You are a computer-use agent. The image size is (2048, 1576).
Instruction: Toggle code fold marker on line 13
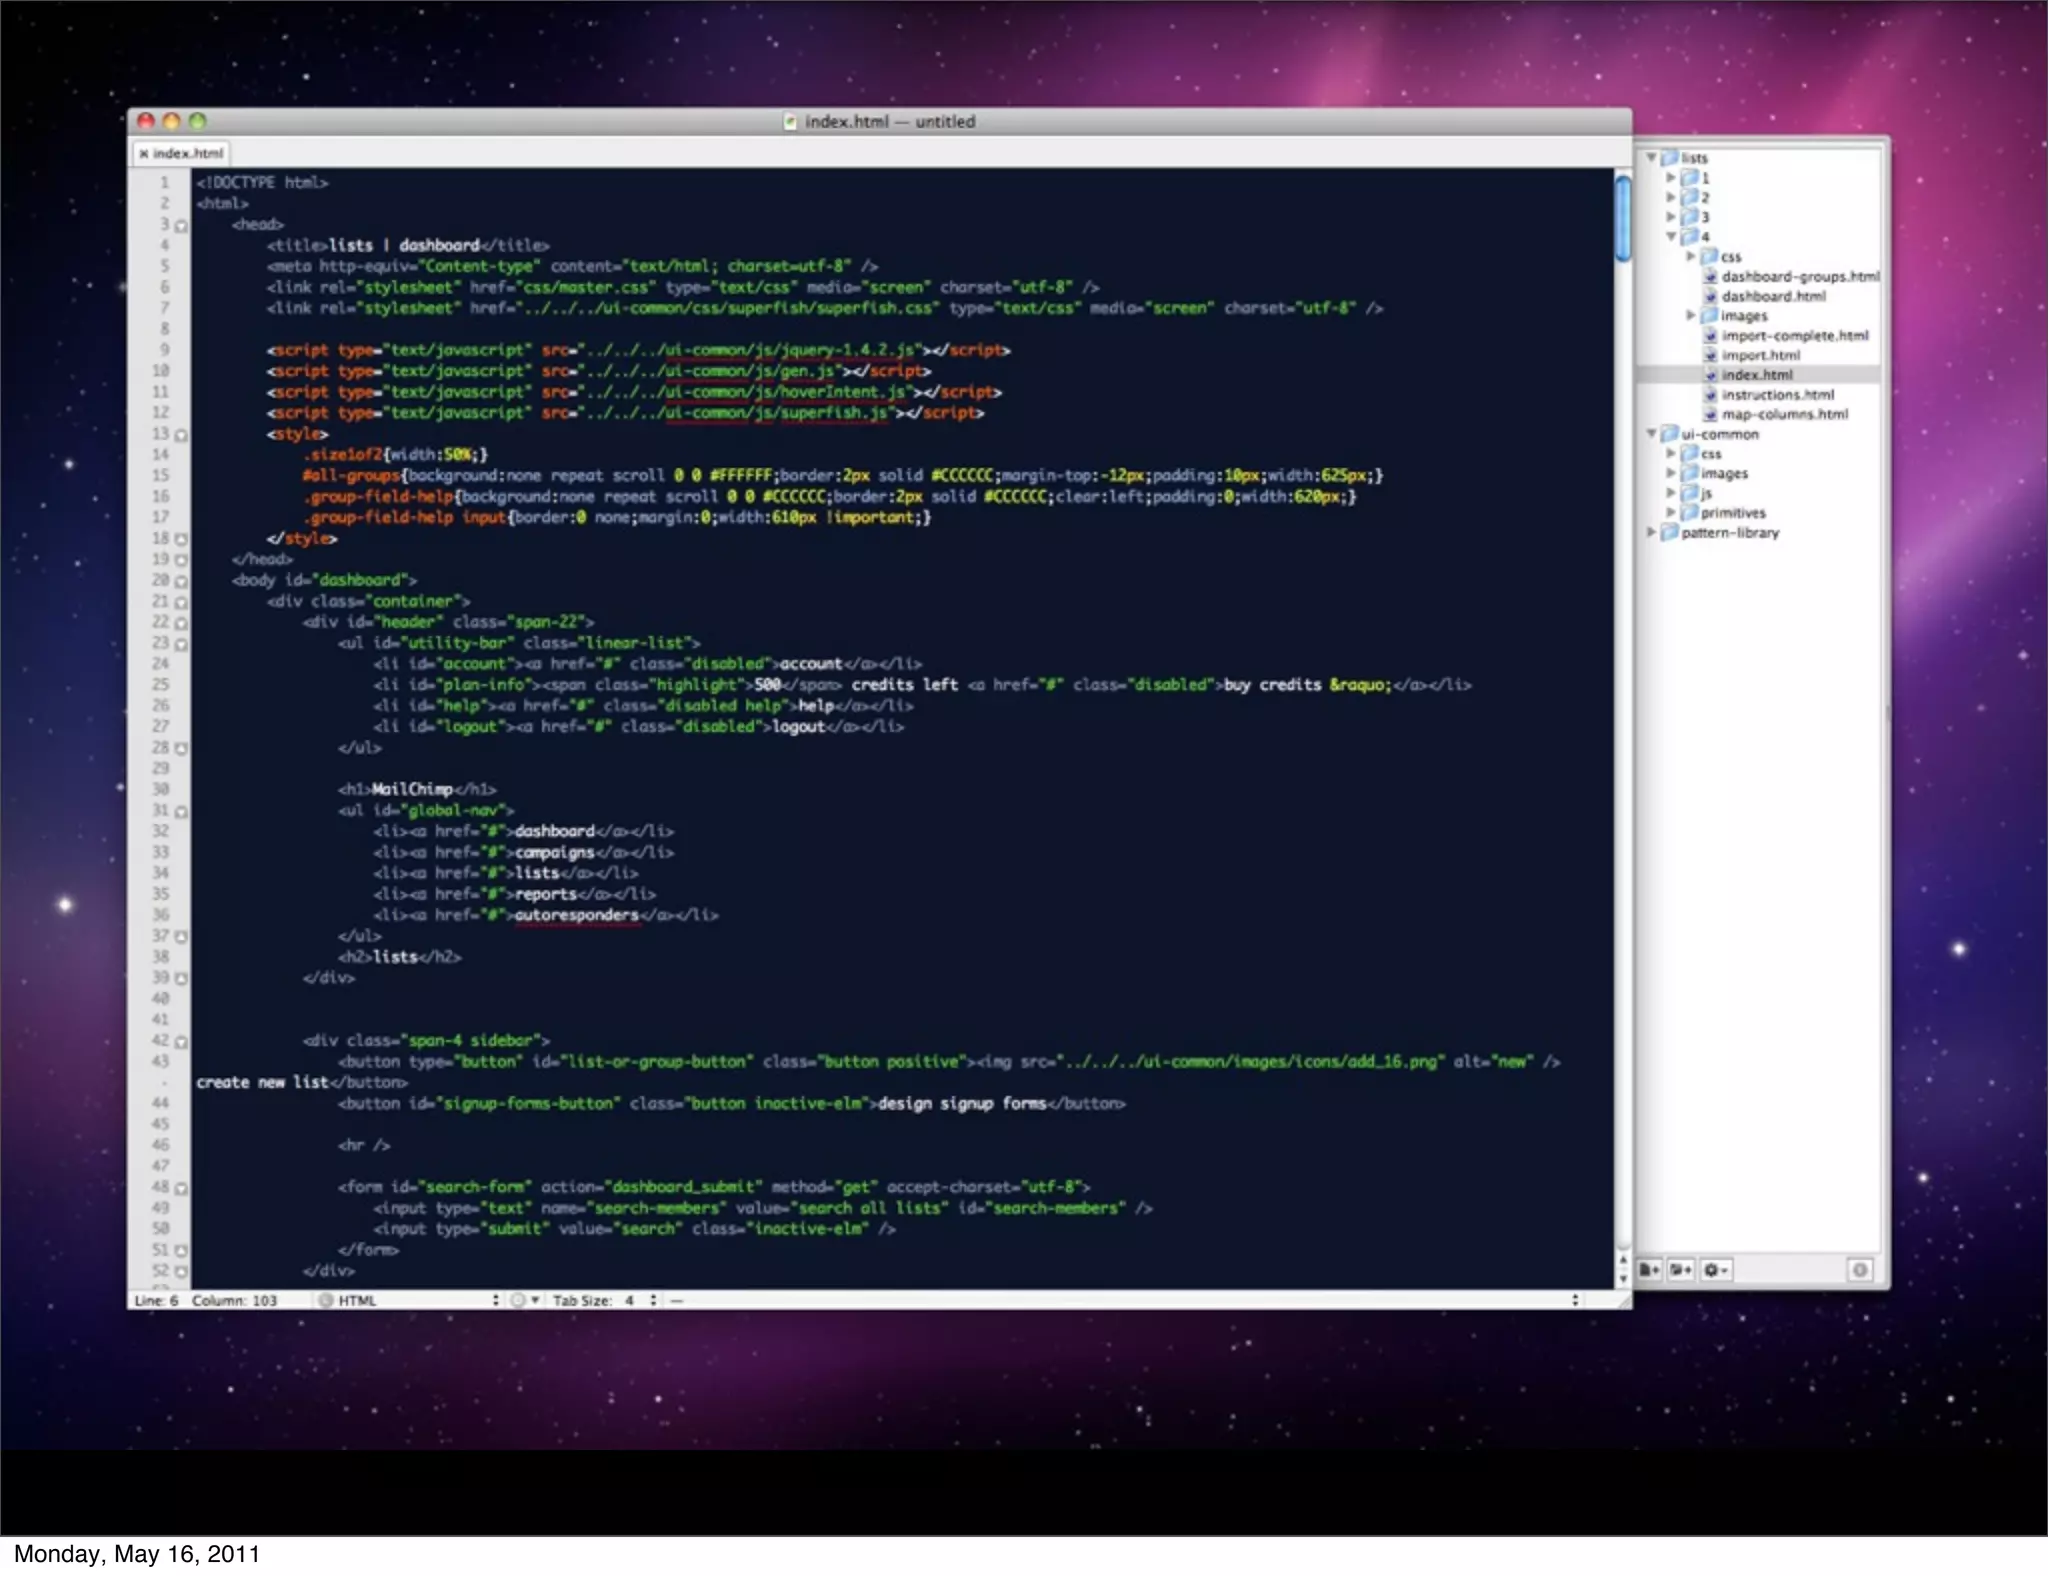coord(181,434)
